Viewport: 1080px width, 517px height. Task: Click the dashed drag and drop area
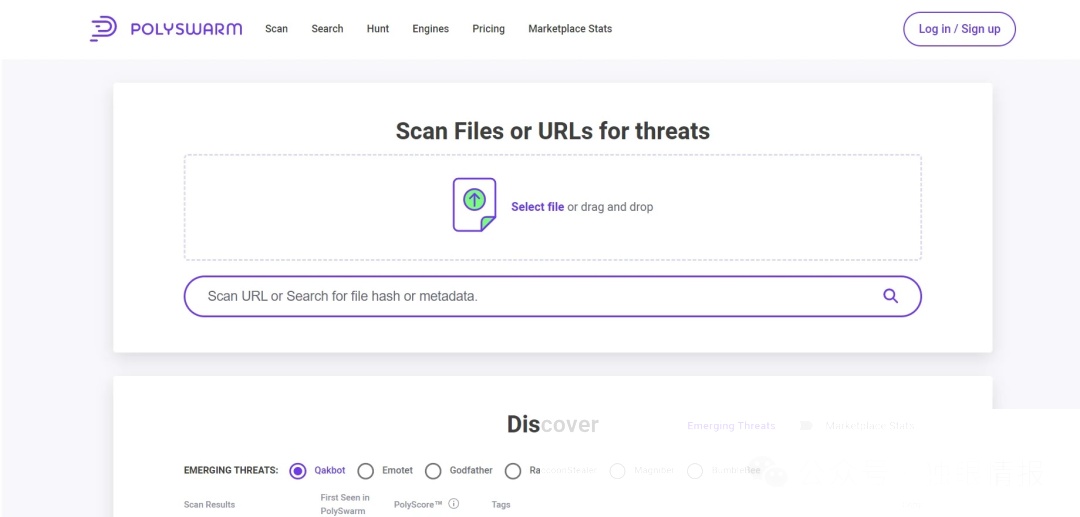click(x=552, y=207)
